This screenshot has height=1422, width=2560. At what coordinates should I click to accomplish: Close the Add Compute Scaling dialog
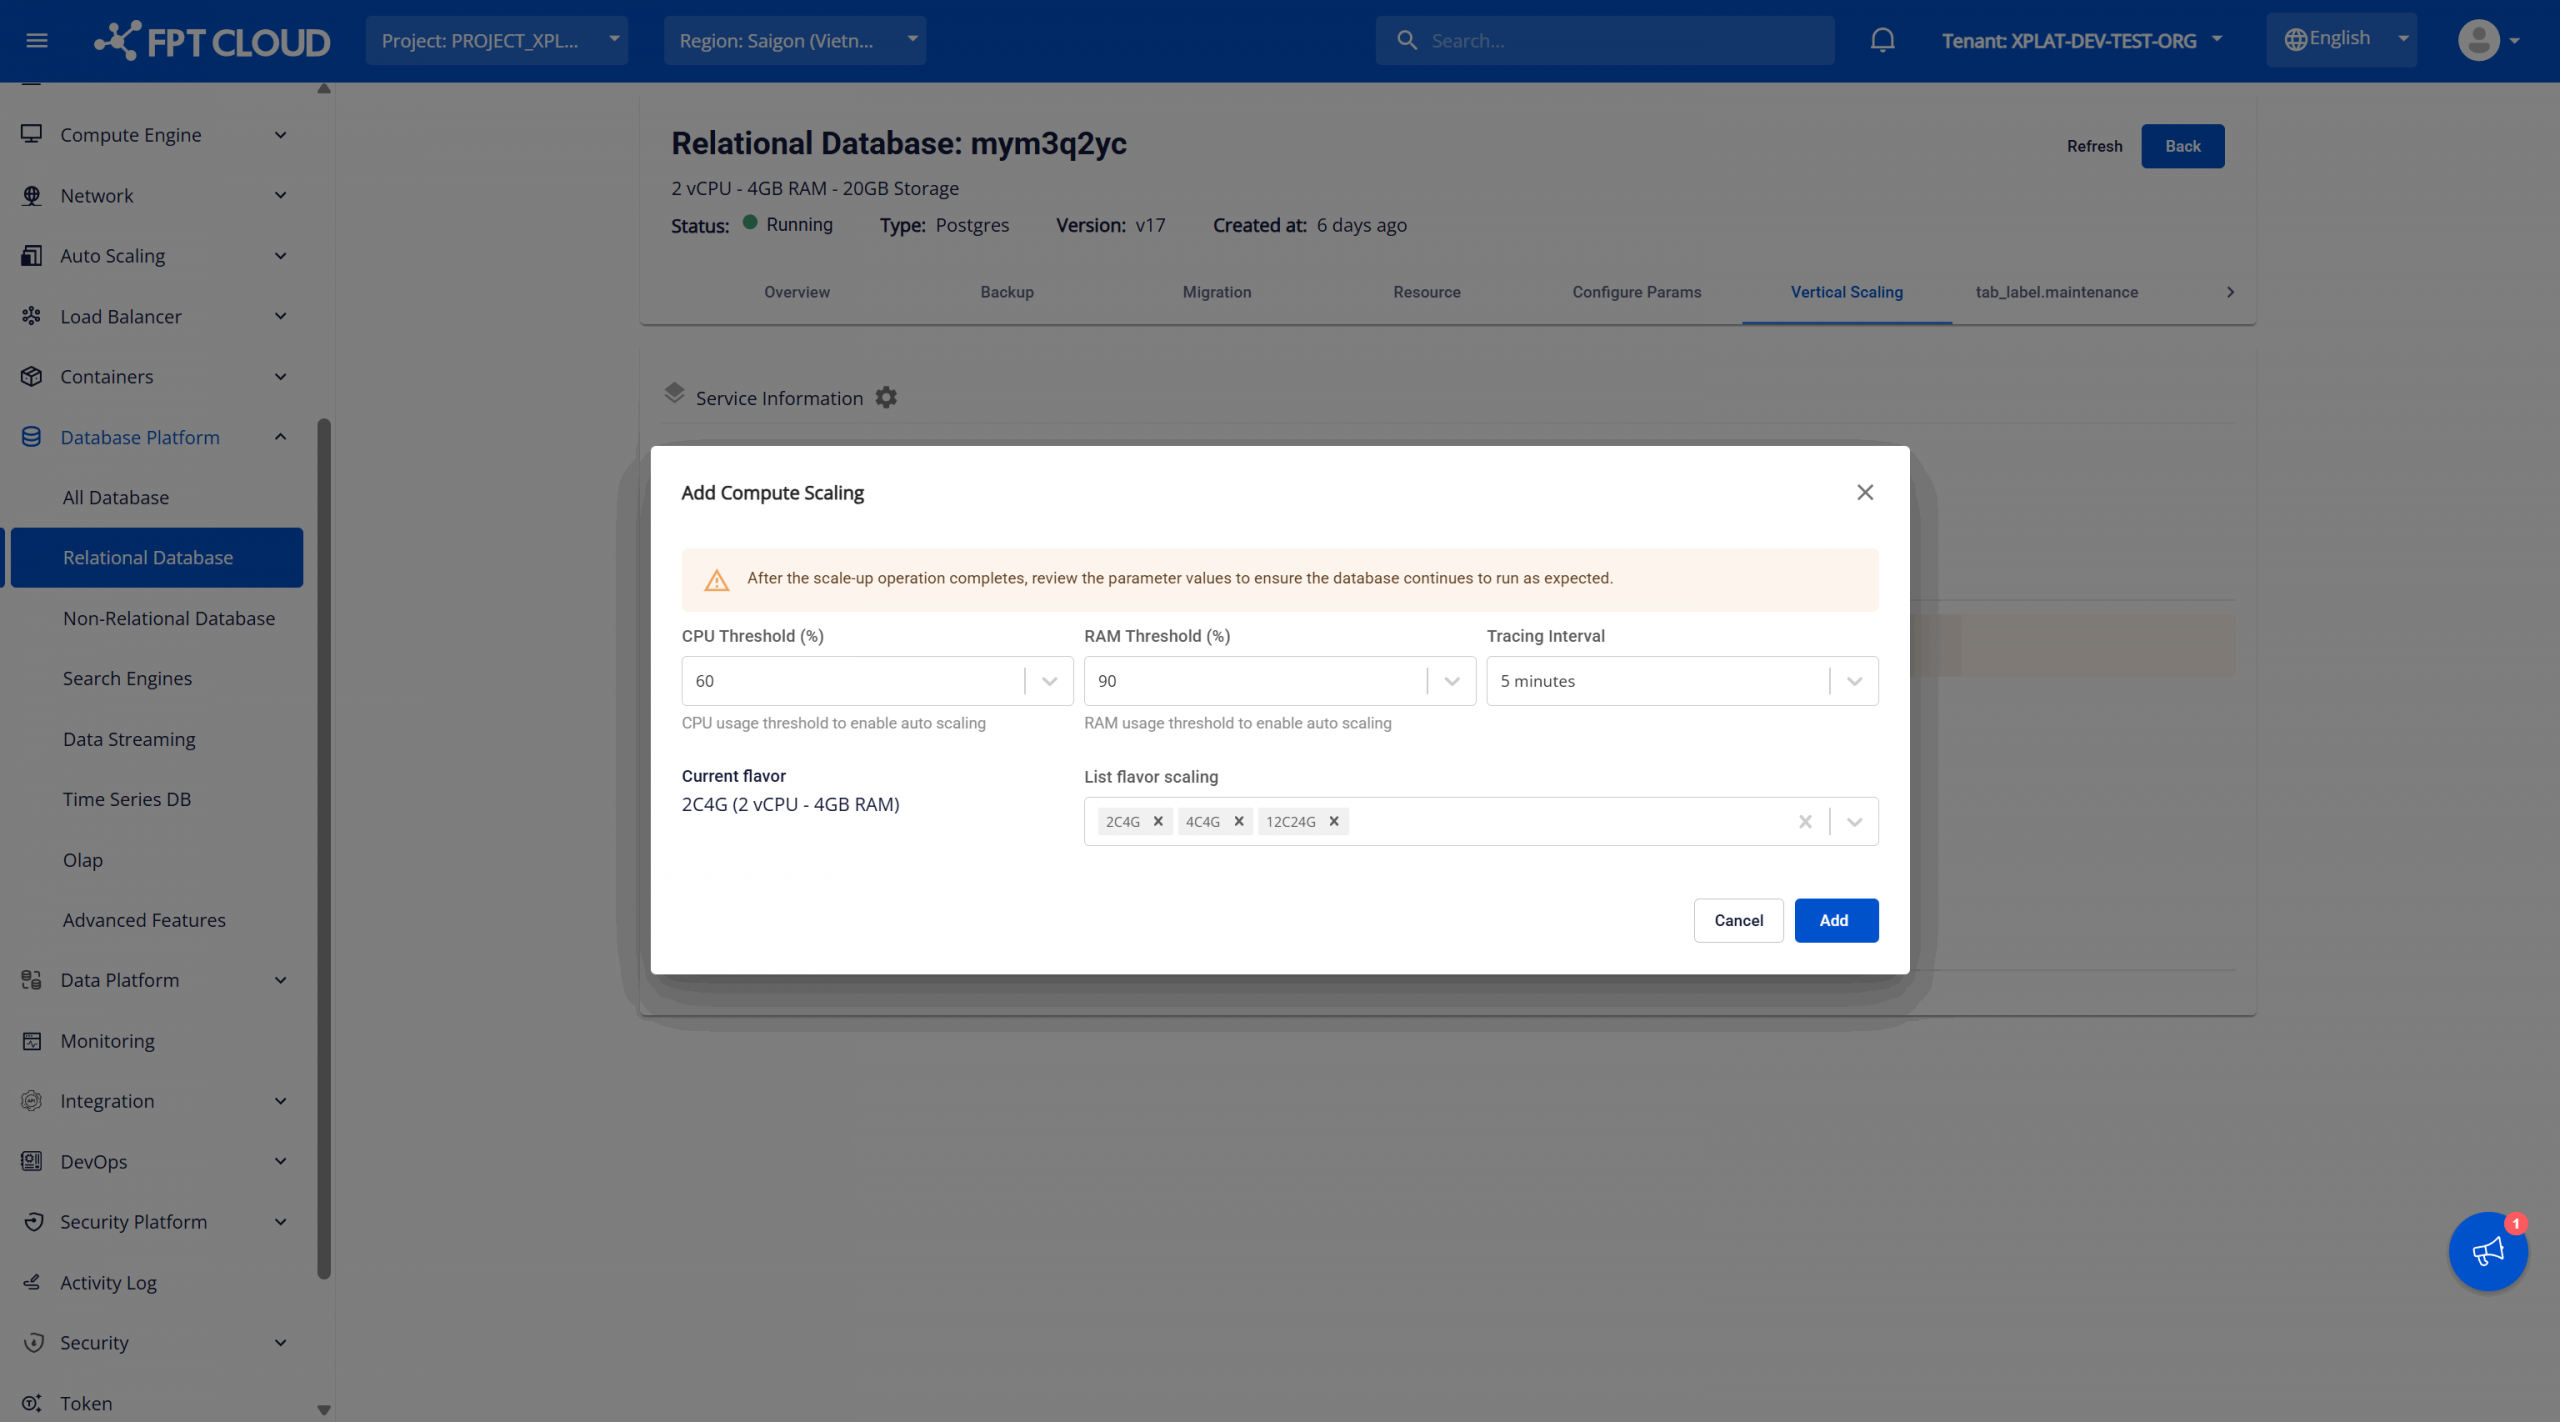1865,492
